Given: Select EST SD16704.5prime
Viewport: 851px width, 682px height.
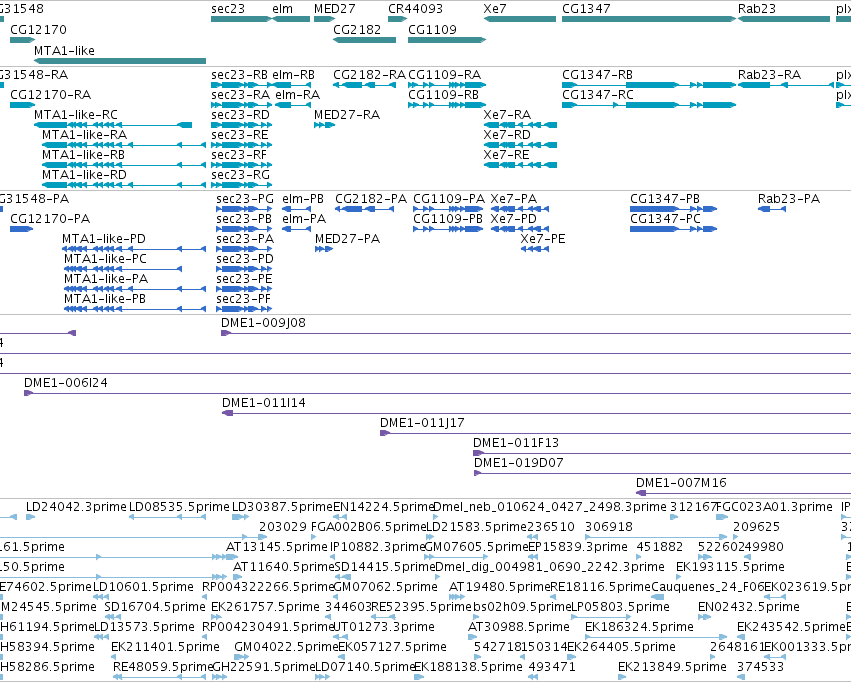Looking at the screenshot, I should pos(113,617).
